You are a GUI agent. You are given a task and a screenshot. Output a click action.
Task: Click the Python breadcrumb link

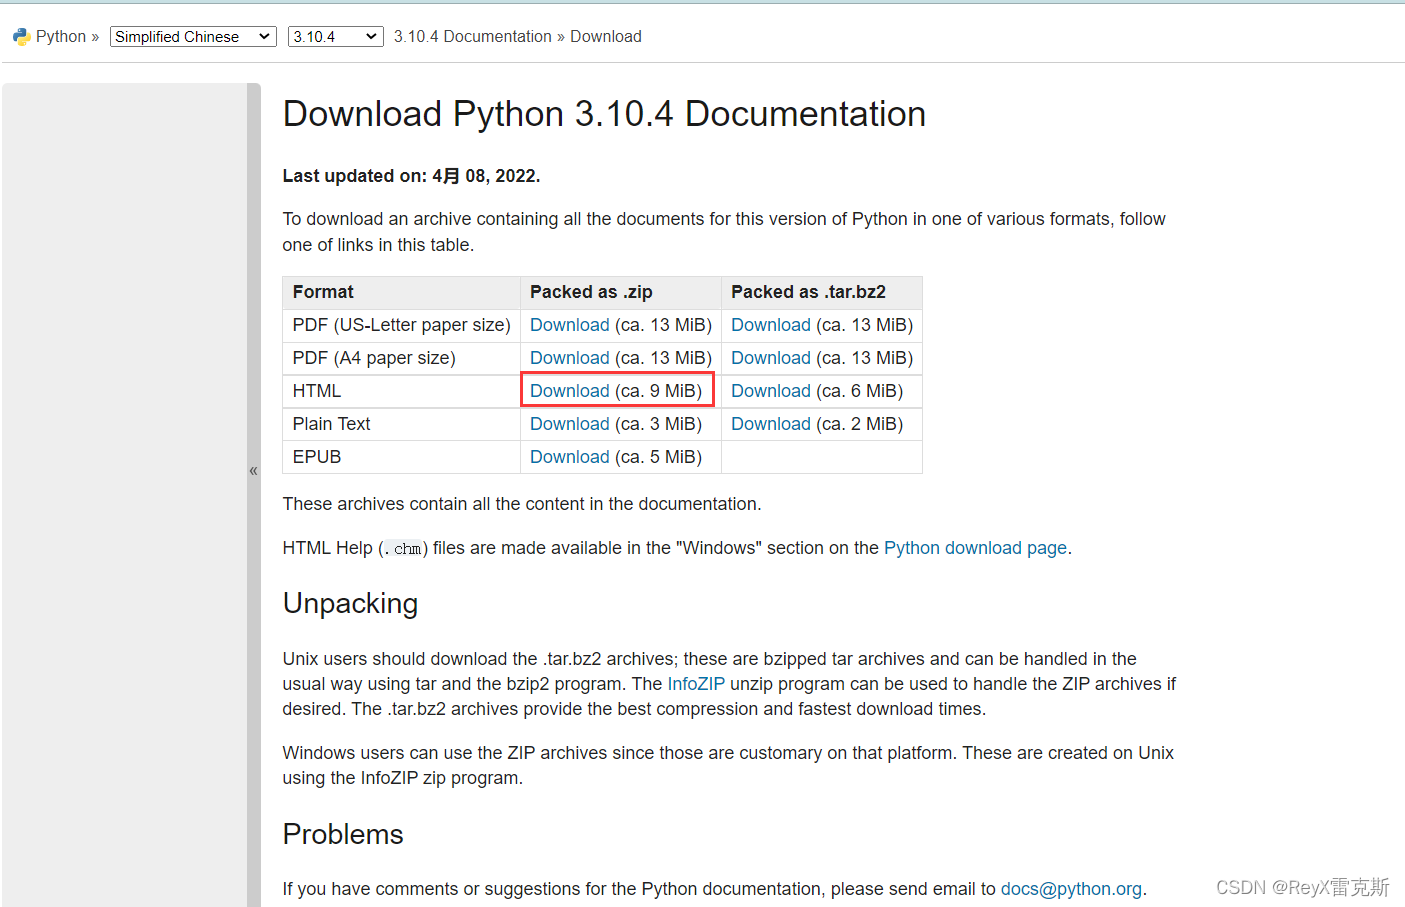click(61, 37)
